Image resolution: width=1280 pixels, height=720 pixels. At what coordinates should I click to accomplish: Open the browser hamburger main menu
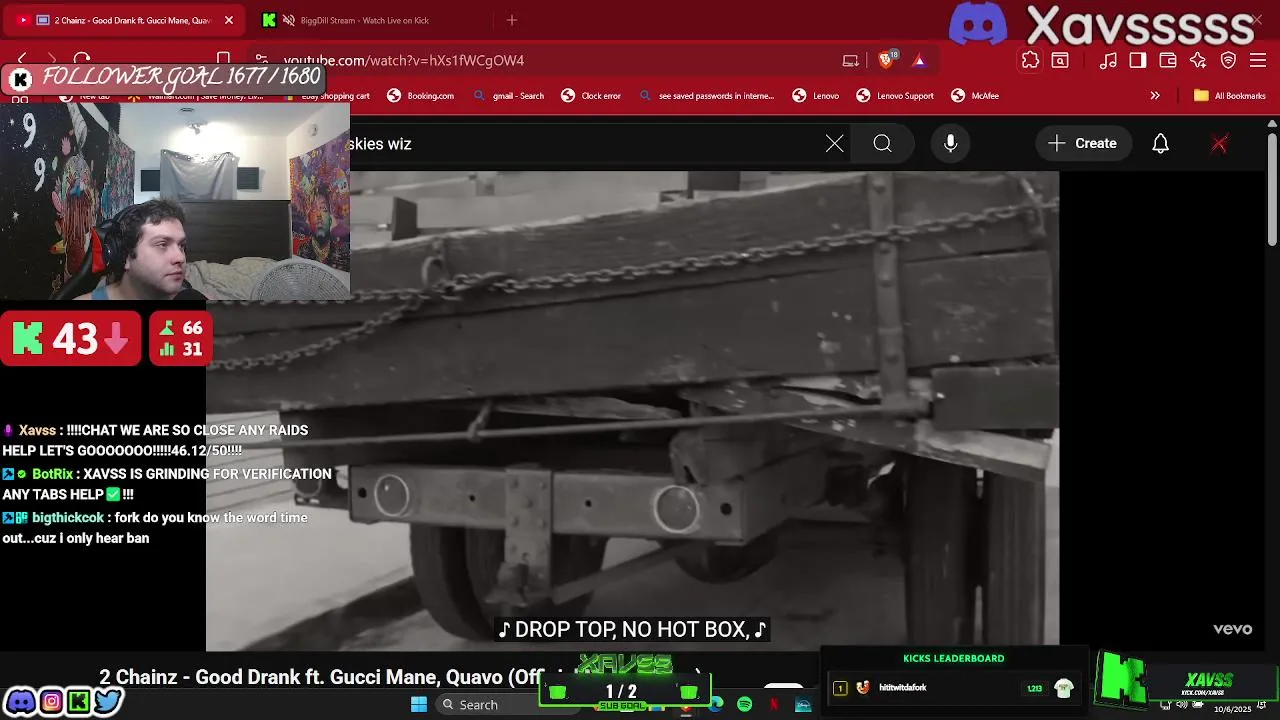coord(1259,60)
